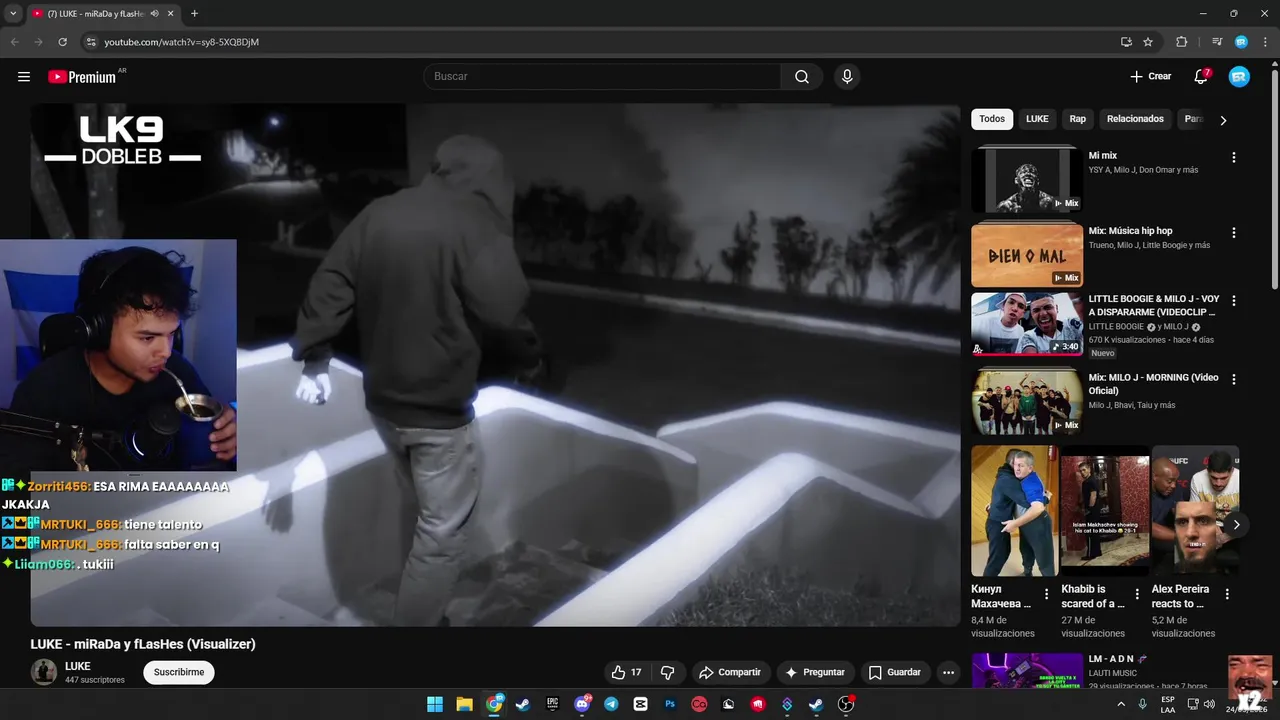View site information icon in address bar
The width and height of the screenshot is (1280, 720).
(90, 42)
